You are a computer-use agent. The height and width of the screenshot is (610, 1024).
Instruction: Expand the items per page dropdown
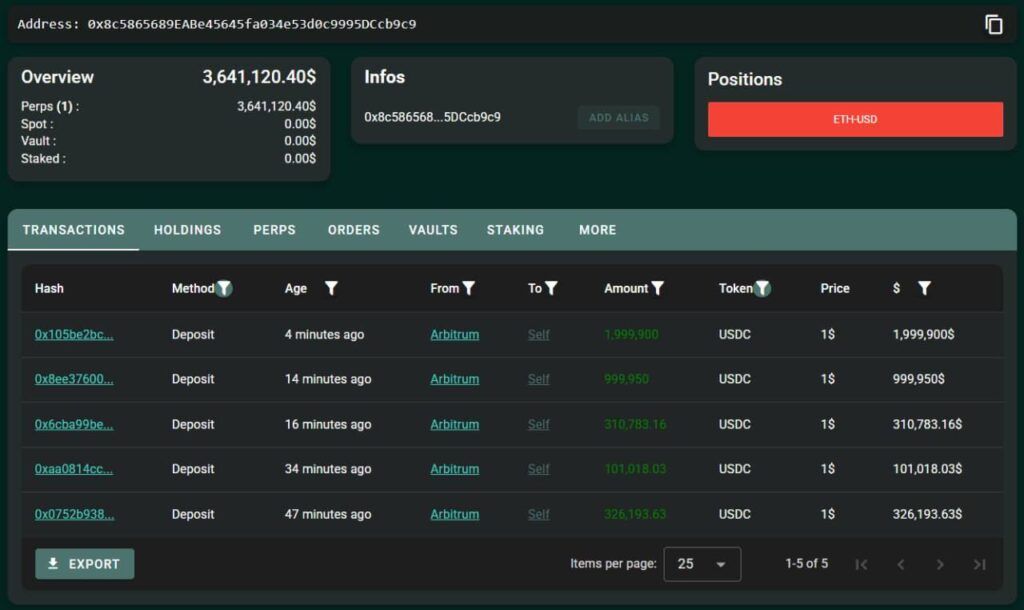coord(702,564)
